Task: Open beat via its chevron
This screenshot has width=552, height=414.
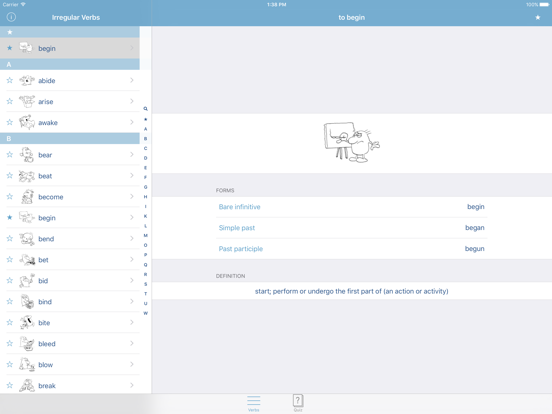Action: [x=132, y=176]
